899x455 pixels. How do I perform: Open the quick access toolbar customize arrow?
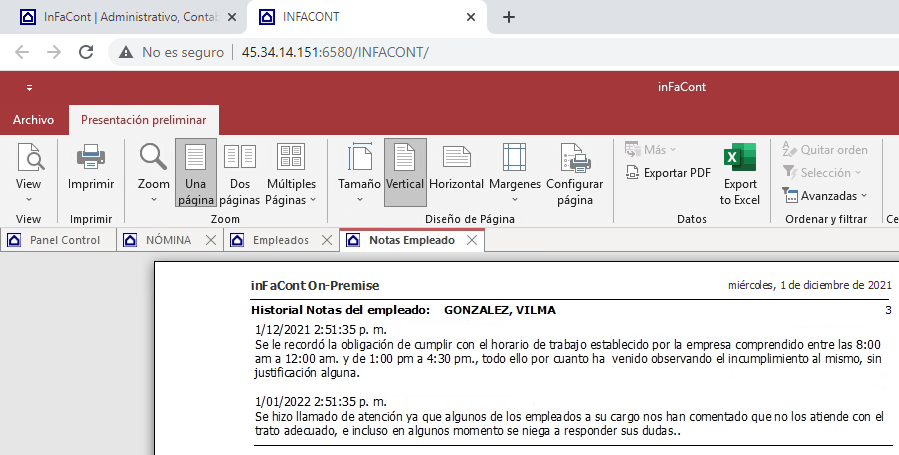pyautogui.click(x=29, y=88)
